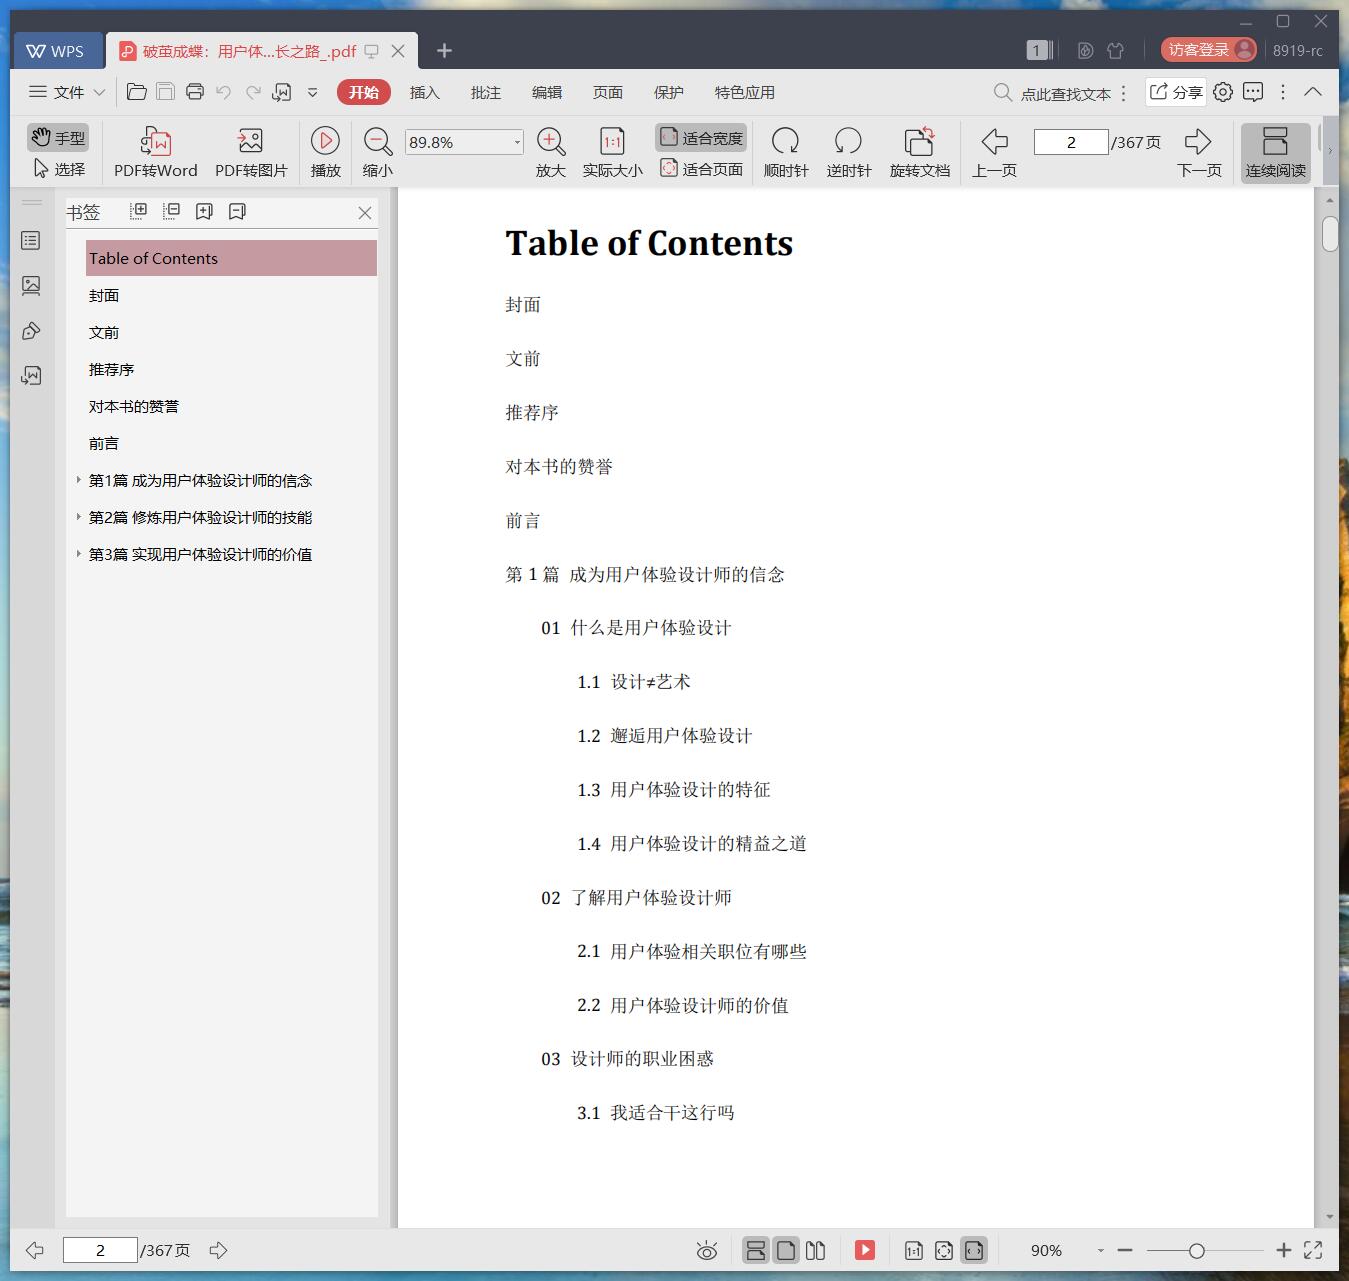
Task: Switch to 保护 ribbon tab
Action: [668, 92]
